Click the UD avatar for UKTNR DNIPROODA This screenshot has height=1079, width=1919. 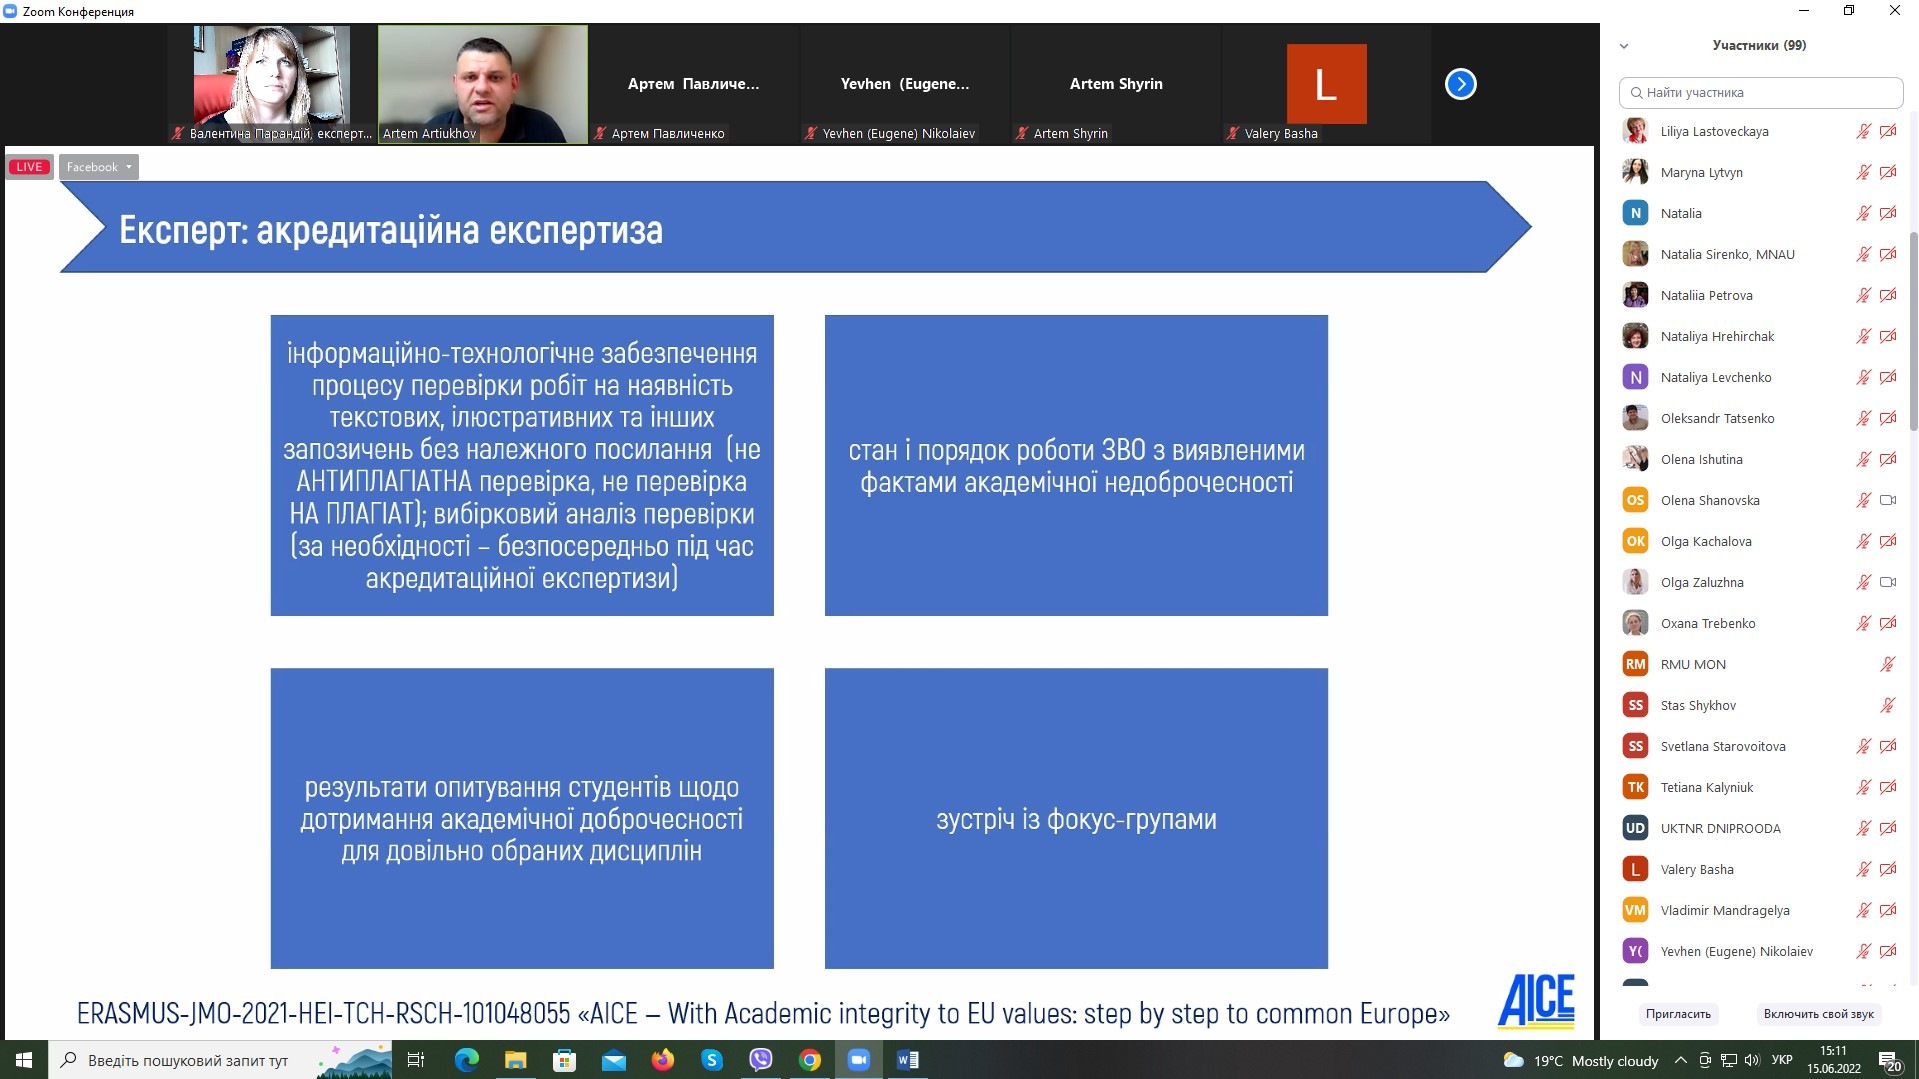(1635, 828)
